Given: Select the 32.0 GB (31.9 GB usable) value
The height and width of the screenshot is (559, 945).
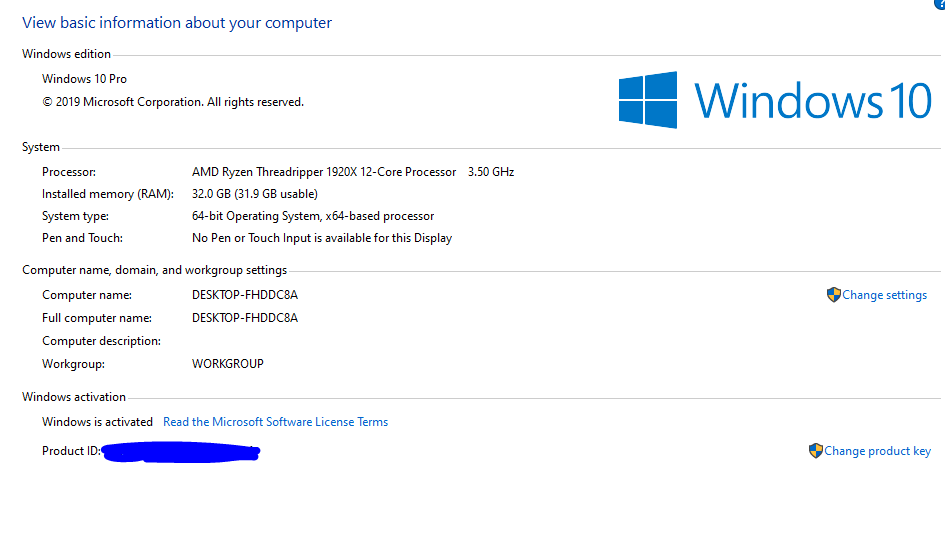Looking at the screenshot, I should 254,194.
